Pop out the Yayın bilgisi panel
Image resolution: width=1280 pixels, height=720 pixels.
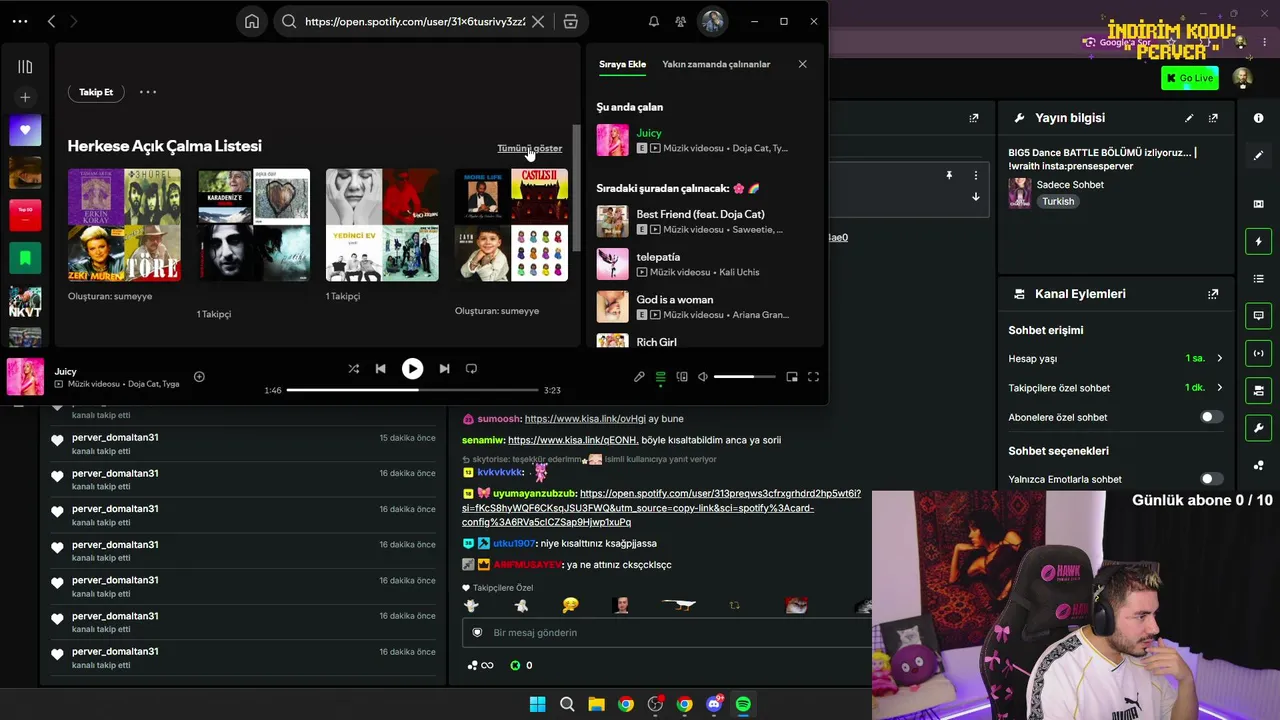coord(1213,118)
